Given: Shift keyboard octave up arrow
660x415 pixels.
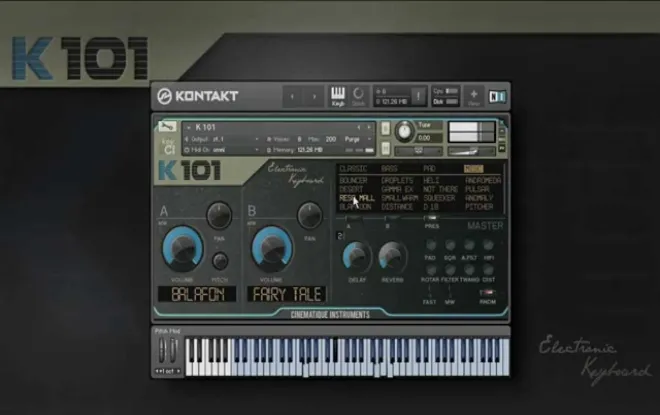Looking at the screenshot, I should [x=178, y=371].
